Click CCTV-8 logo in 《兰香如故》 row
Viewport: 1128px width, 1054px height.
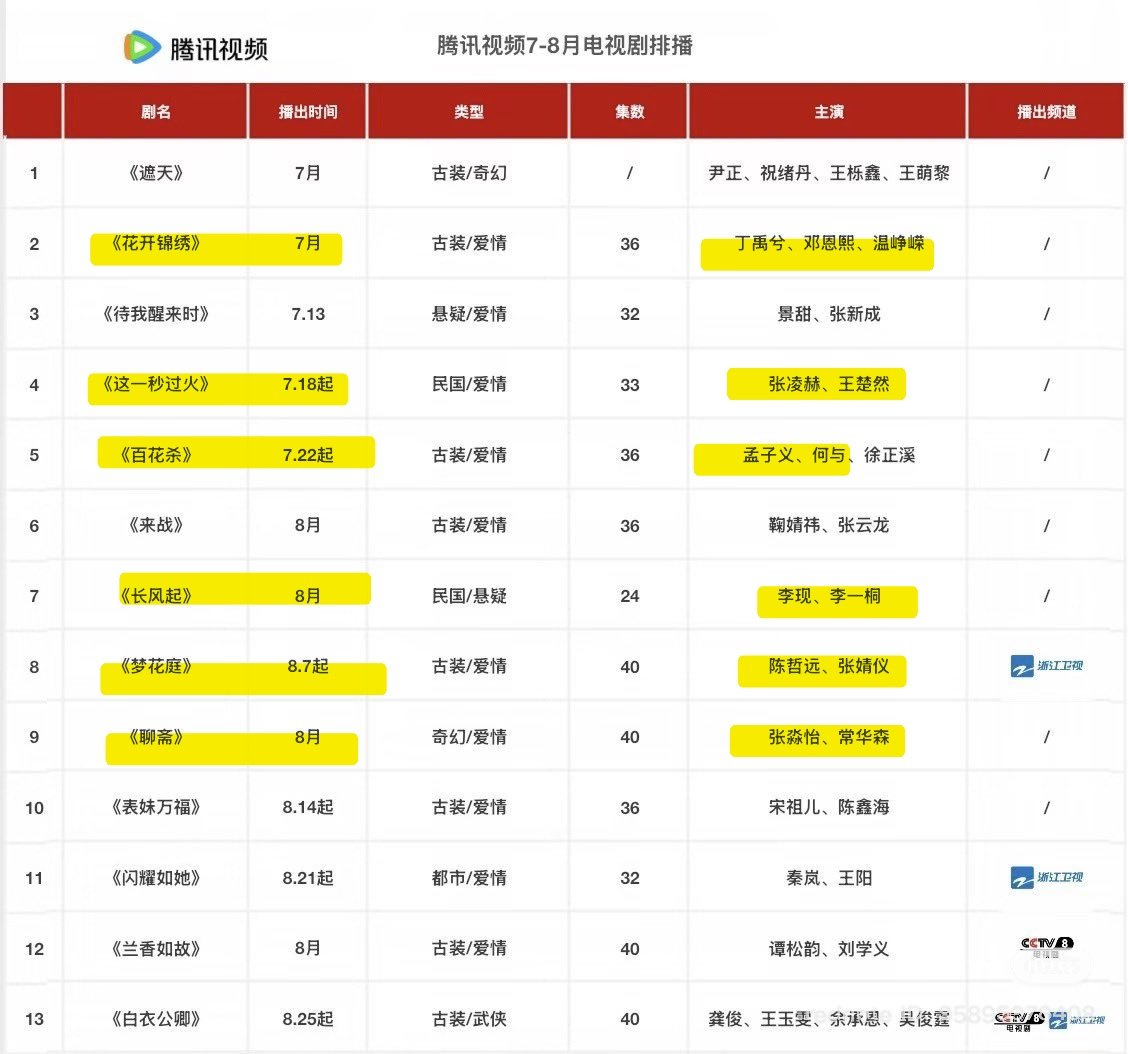click(x=1047, y=947)
